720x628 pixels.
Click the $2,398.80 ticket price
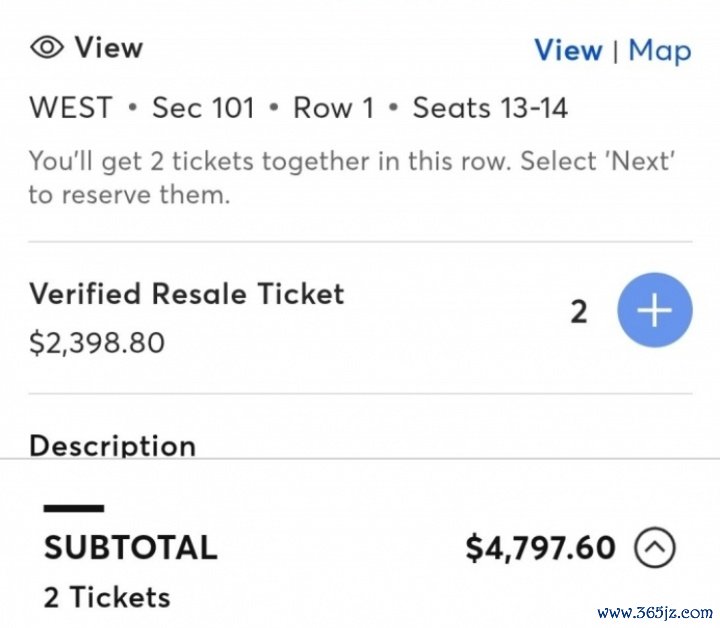[x=97, y=343]
